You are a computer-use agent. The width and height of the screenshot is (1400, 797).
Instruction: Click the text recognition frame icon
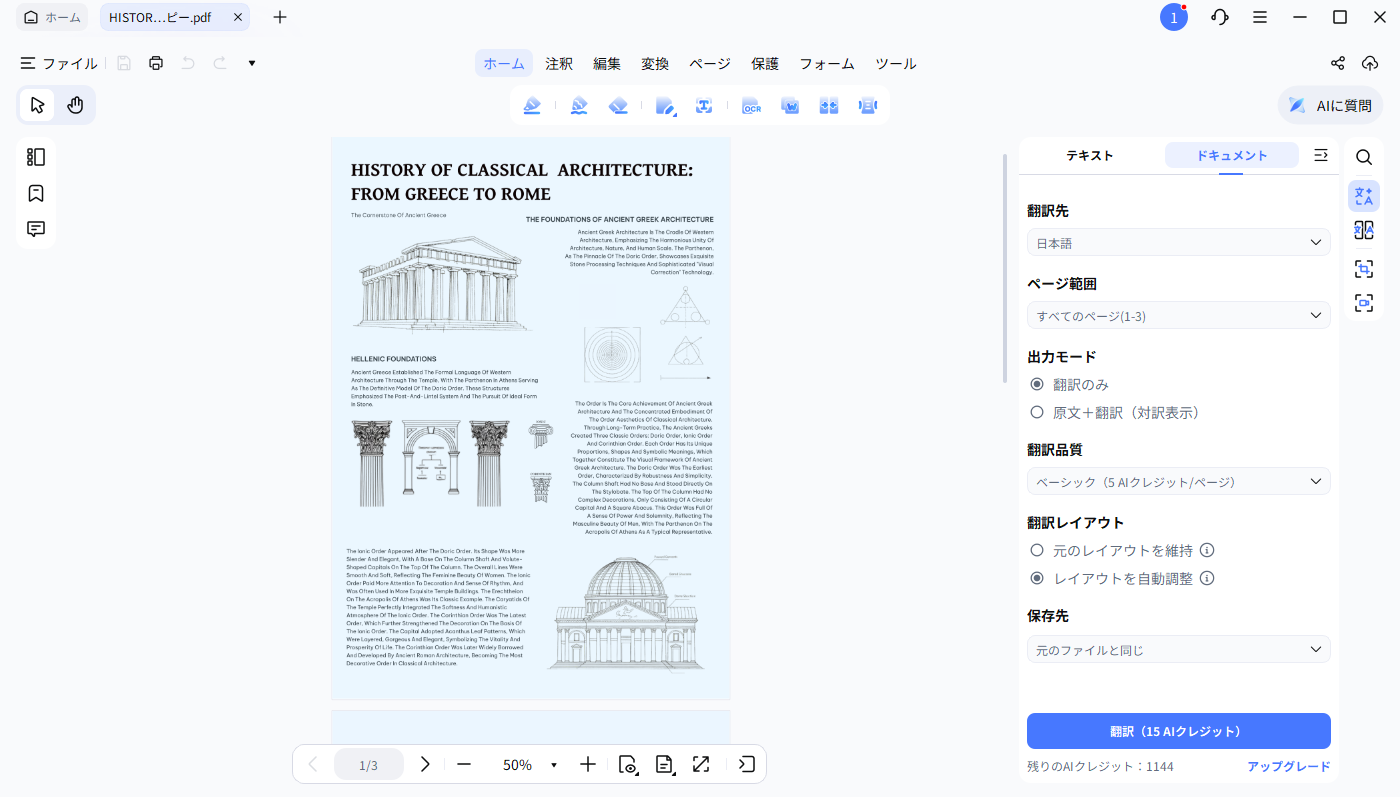click(704, 106)
